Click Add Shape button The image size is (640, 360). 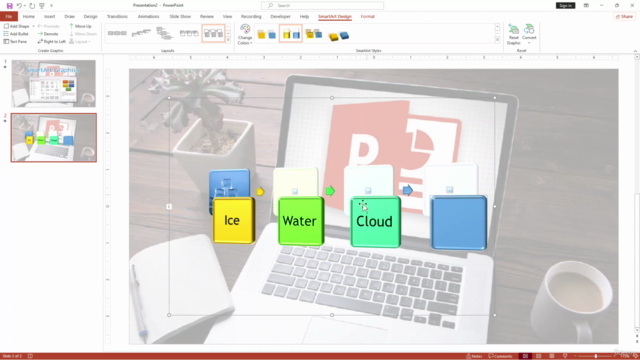click(x=17, y=26)
